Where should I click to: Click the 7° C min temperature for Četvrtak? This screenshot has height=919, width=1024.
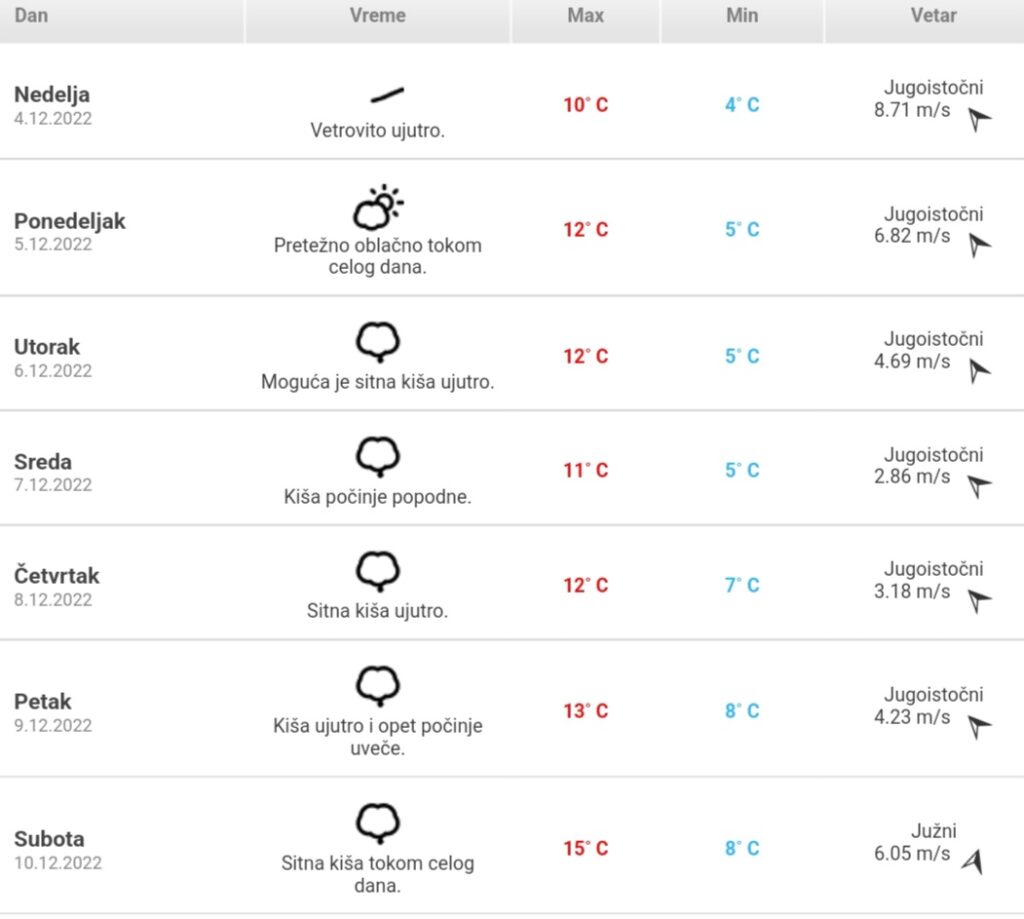[743, 585]
